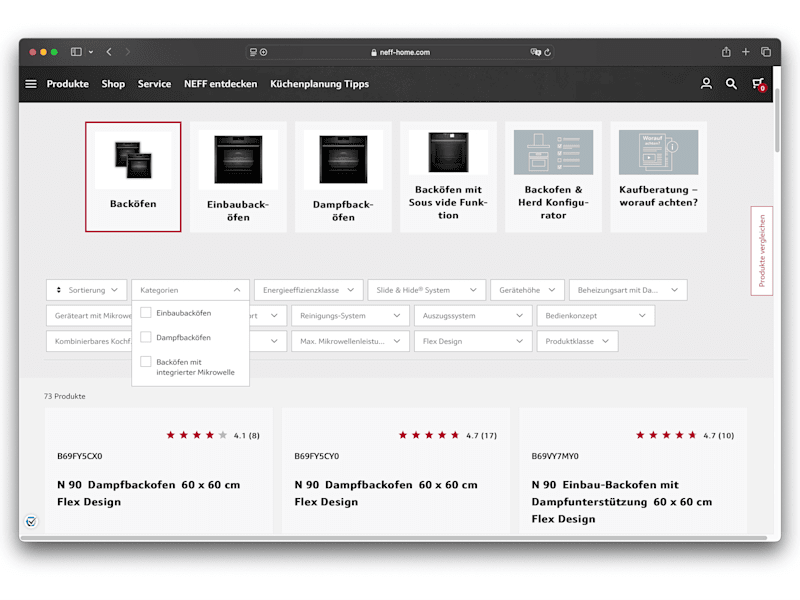Open the Shop menu

tap(113, 84)
